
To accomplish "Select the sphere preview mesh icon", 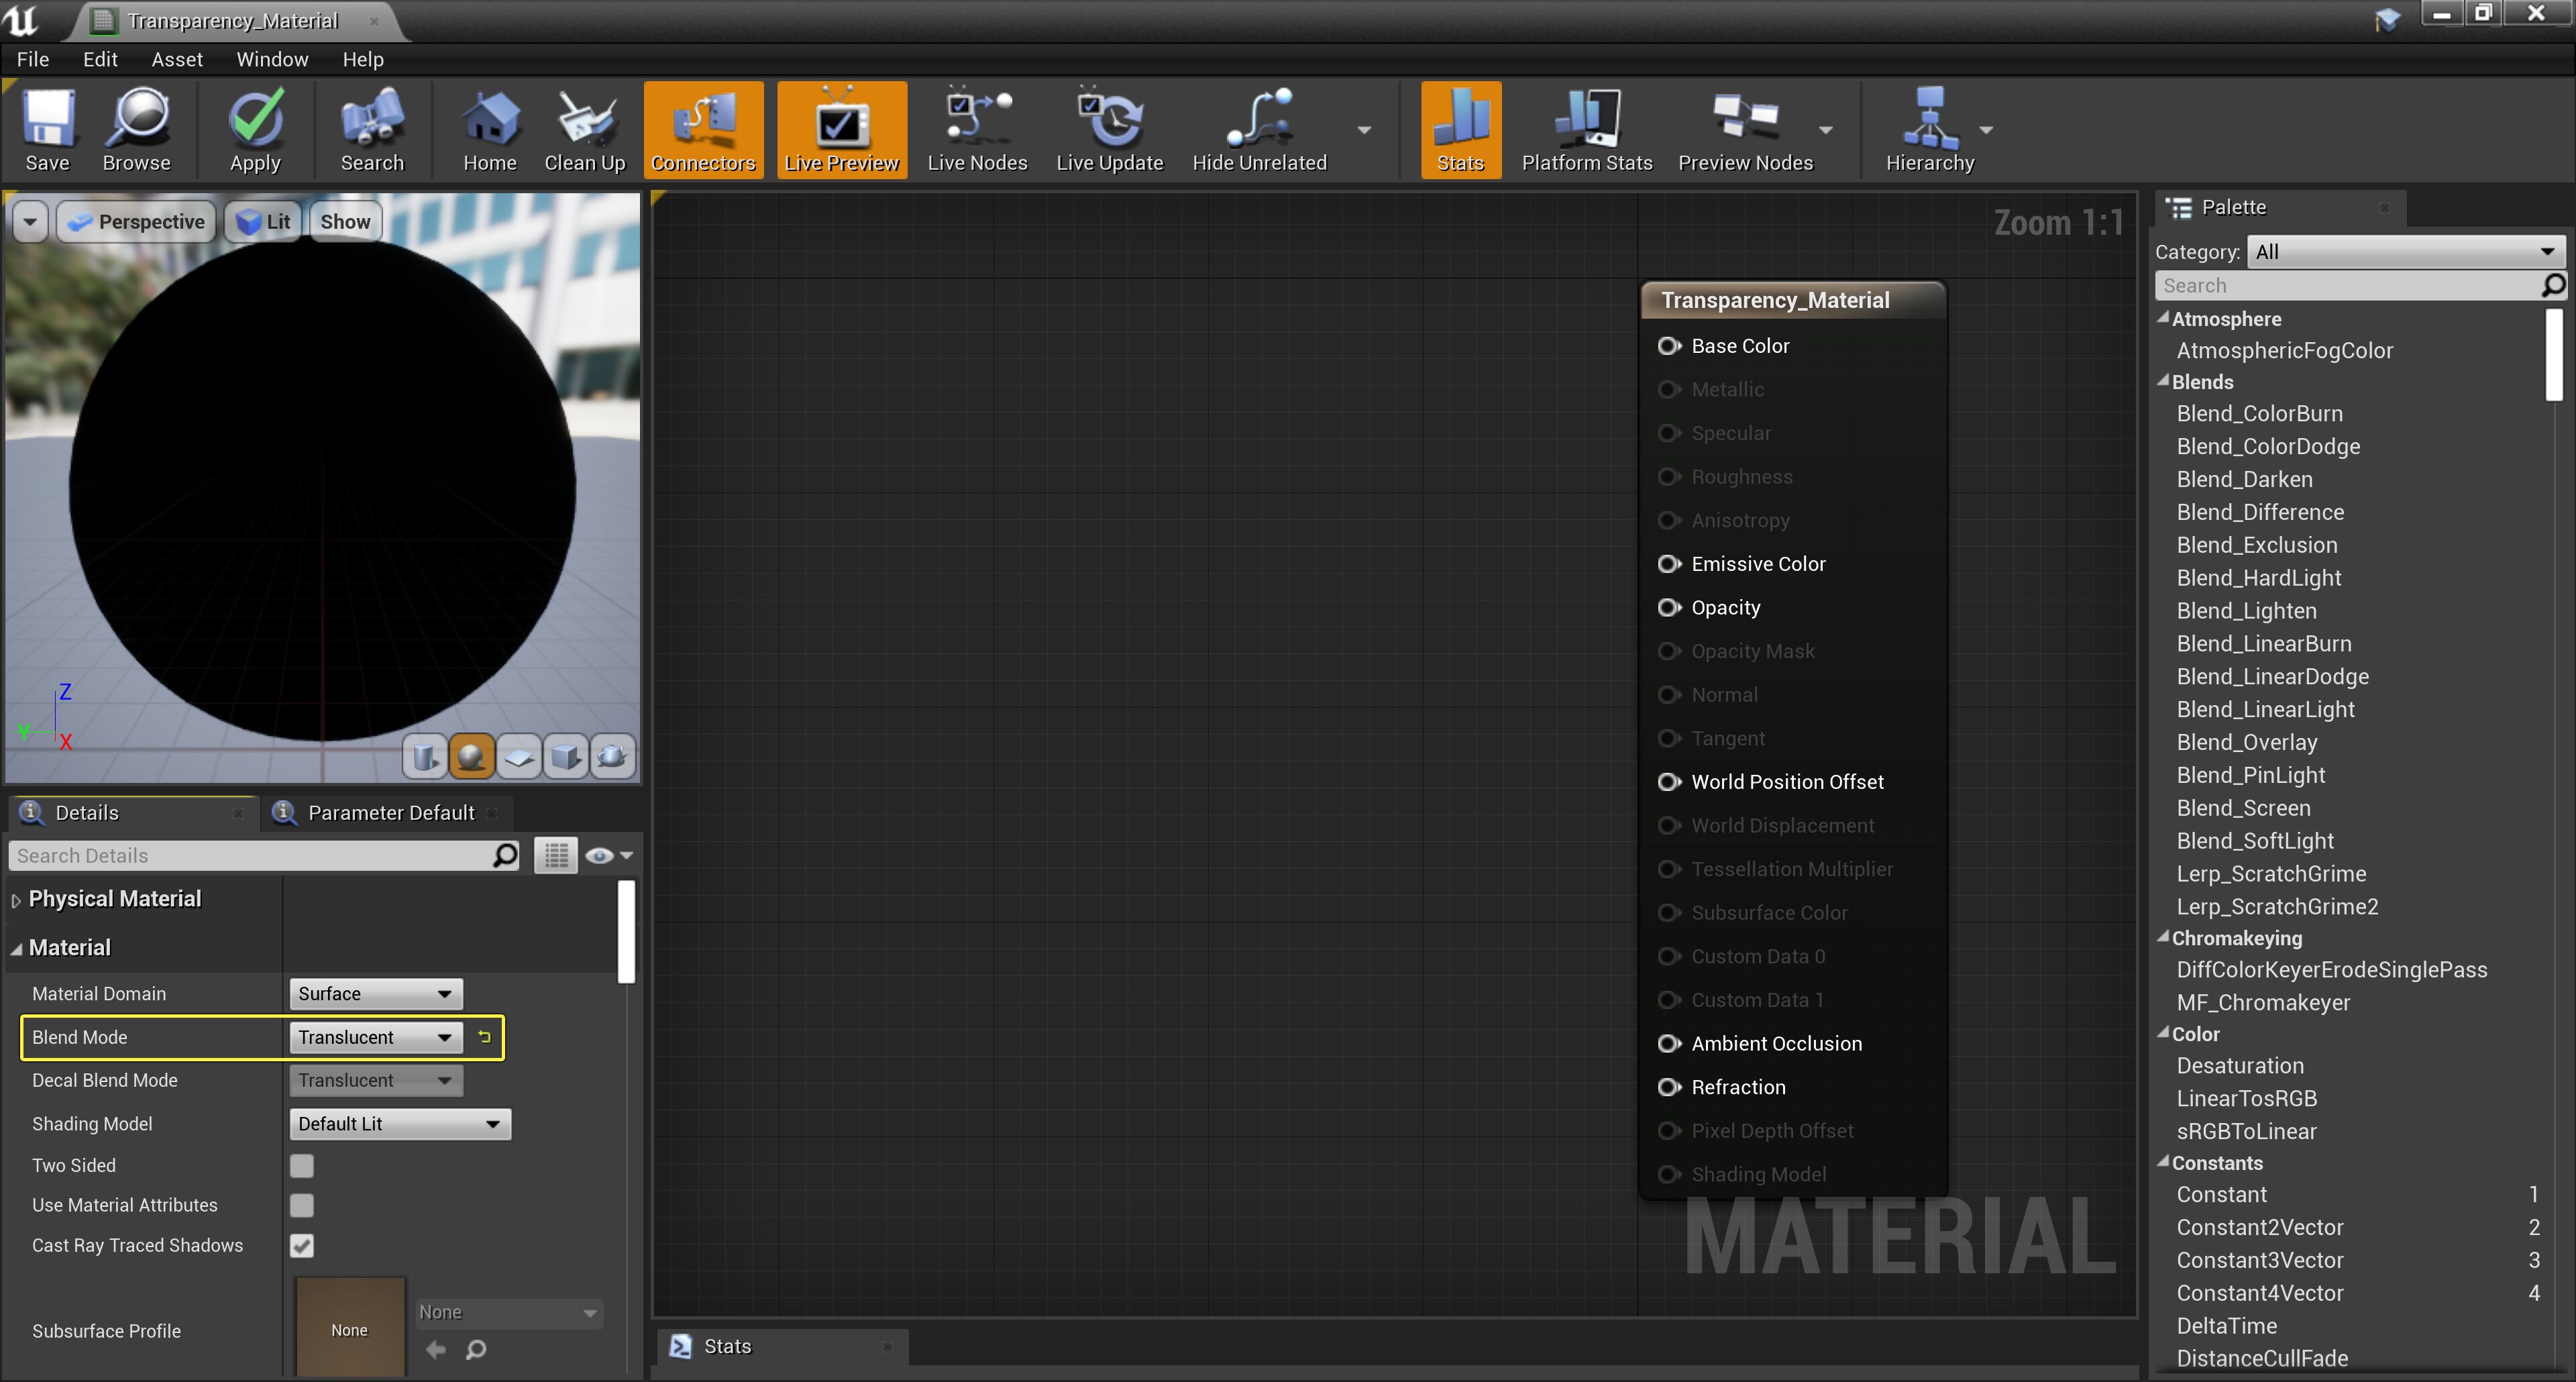I will (471, 756).
